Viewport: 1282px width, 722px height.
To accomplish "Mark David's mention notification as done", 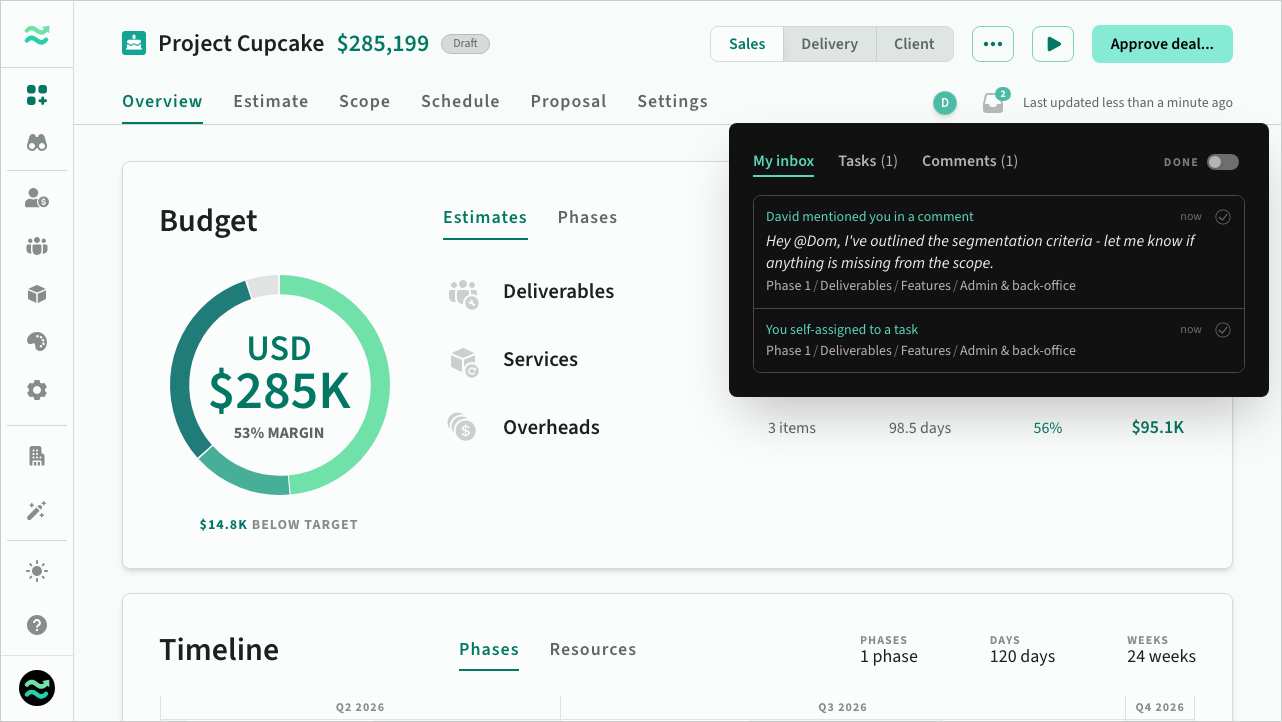I will pyautogui.click(x=1222, y=217).
